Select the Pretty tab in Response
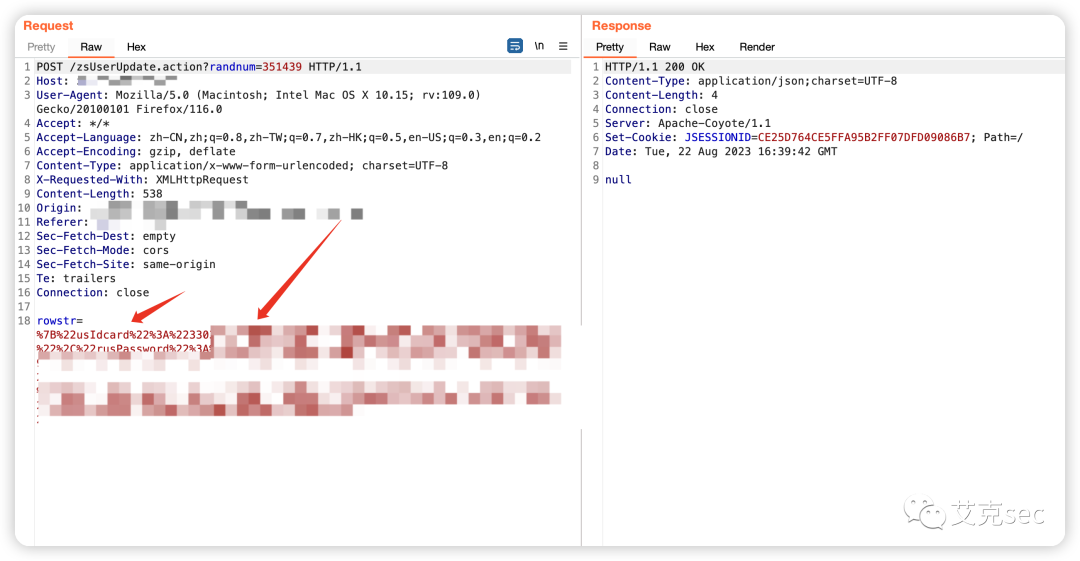1080x561 pixels. coord(609,47)
